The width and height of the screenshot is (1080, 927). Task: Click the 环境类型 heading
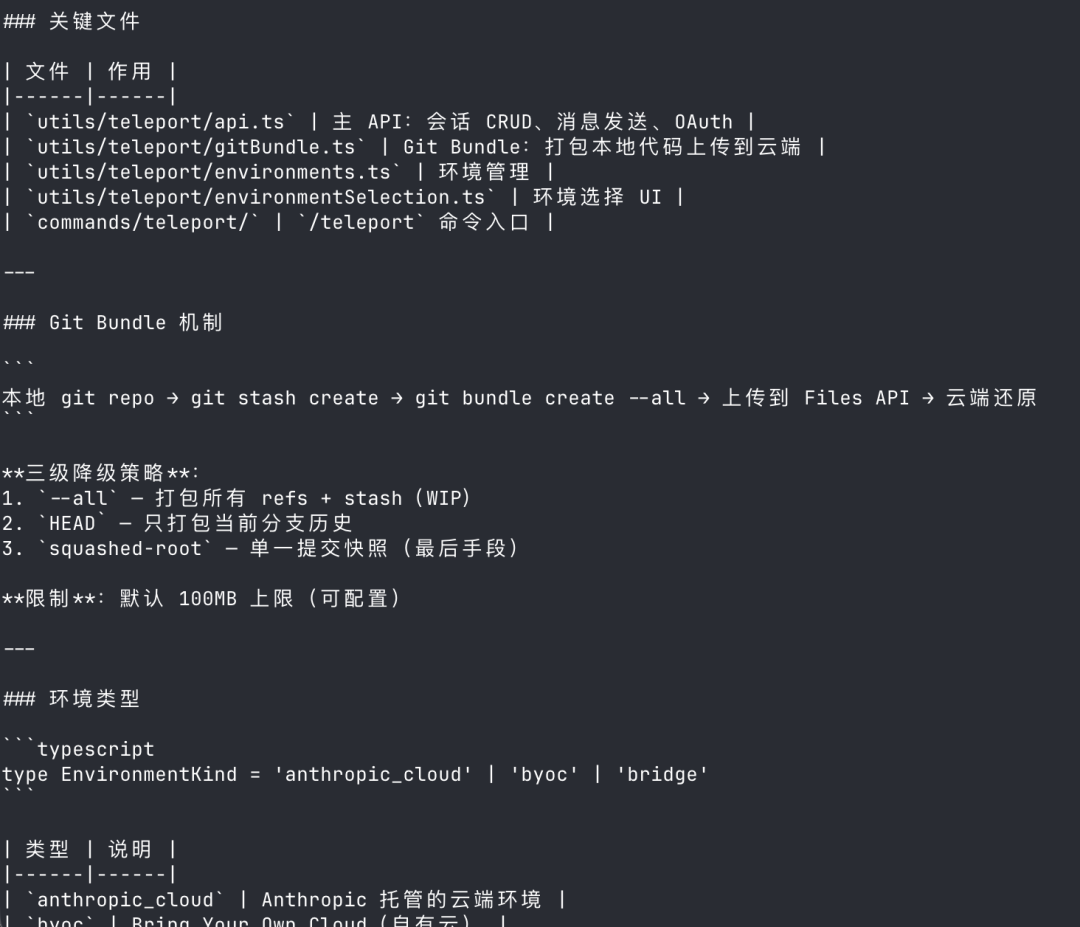[94, 699]
